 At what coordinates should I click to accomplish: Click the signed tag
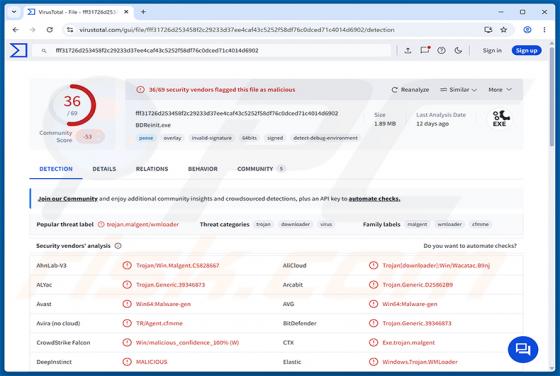pyautogui.click(x=275, y=138)
